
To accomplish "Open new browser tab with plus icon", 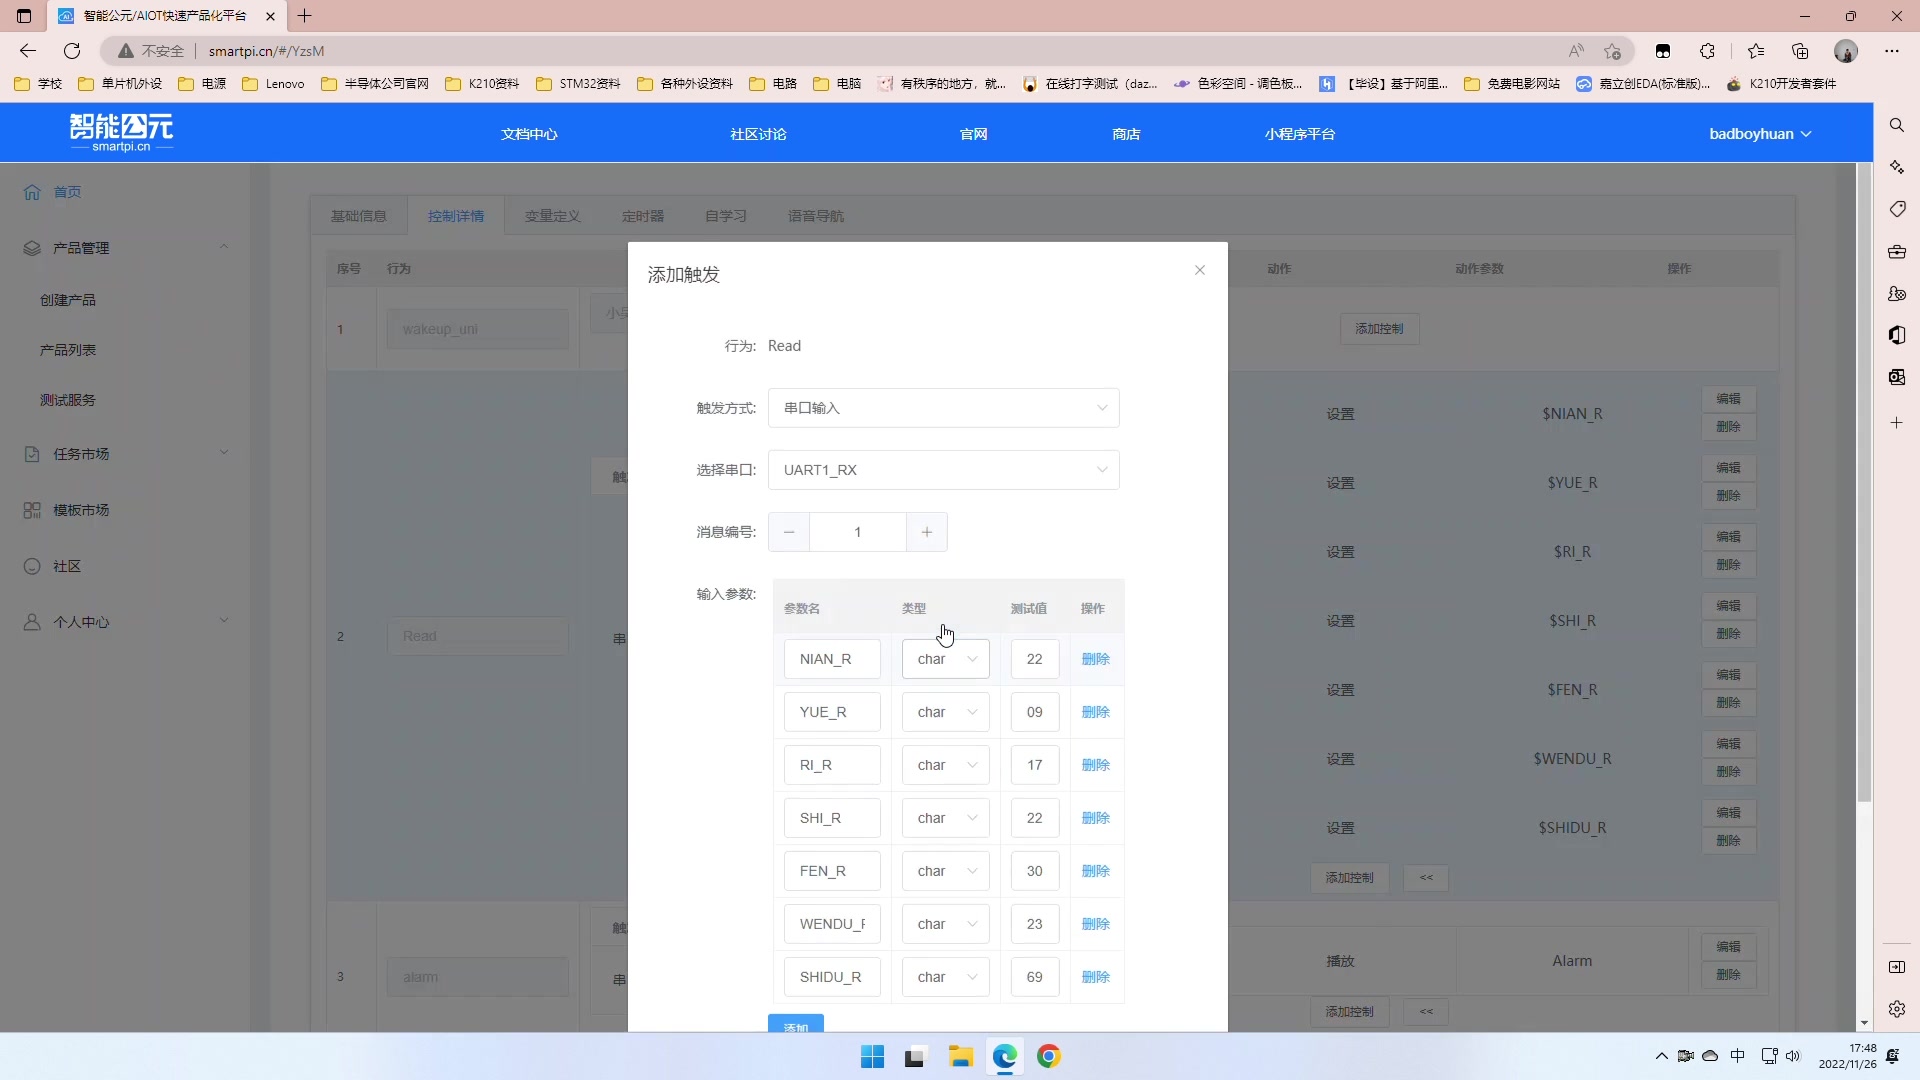I will pyautogui.click(x=305, y=16).
